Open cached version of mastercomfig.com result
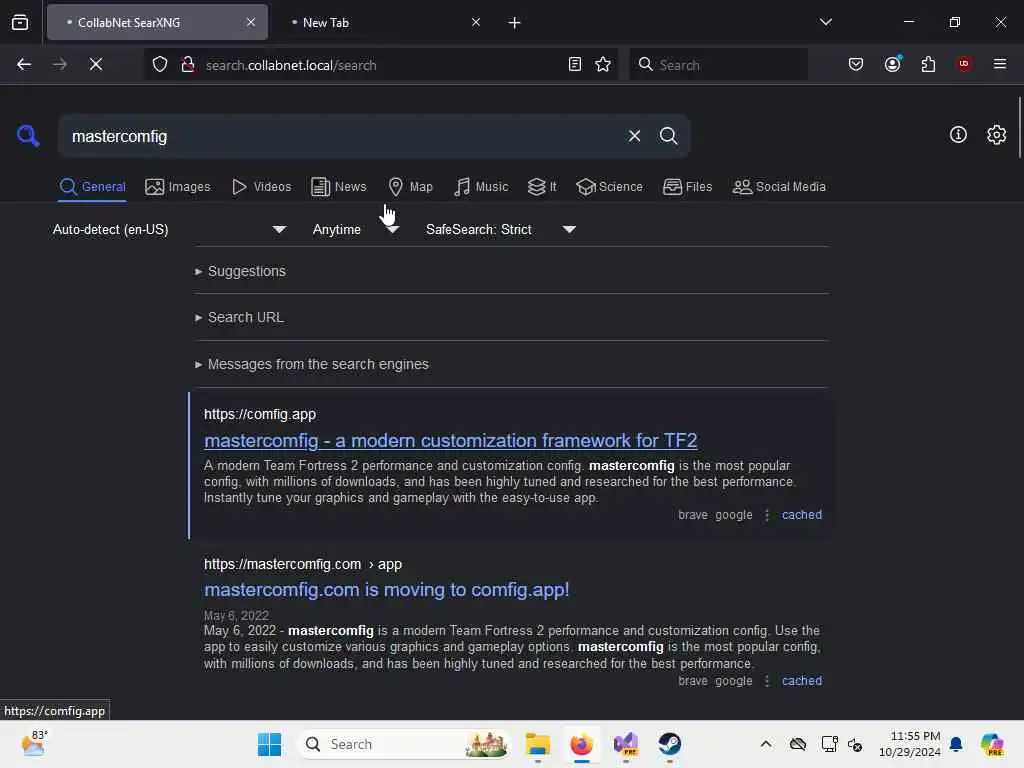 tap(801, 680)
